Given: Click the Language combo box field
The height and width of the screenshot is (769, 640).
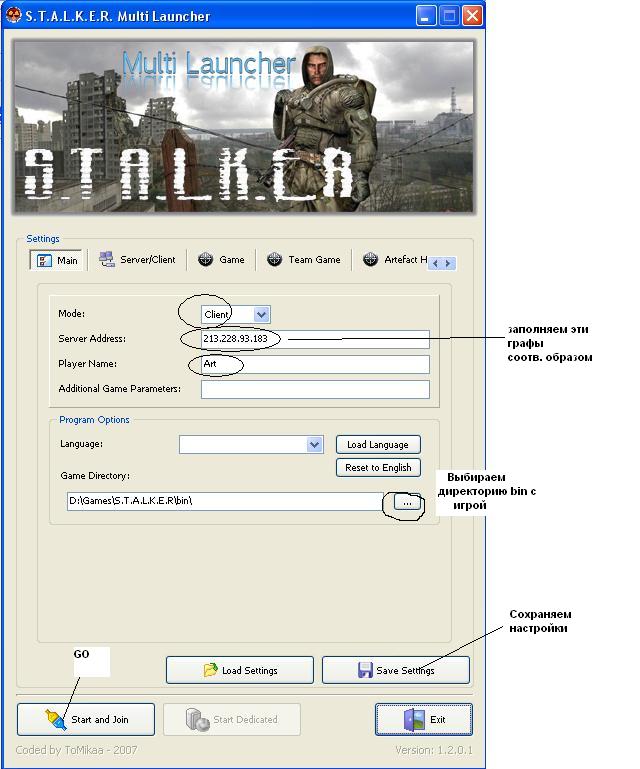Looking at the screenshot, I should [251, 445].
